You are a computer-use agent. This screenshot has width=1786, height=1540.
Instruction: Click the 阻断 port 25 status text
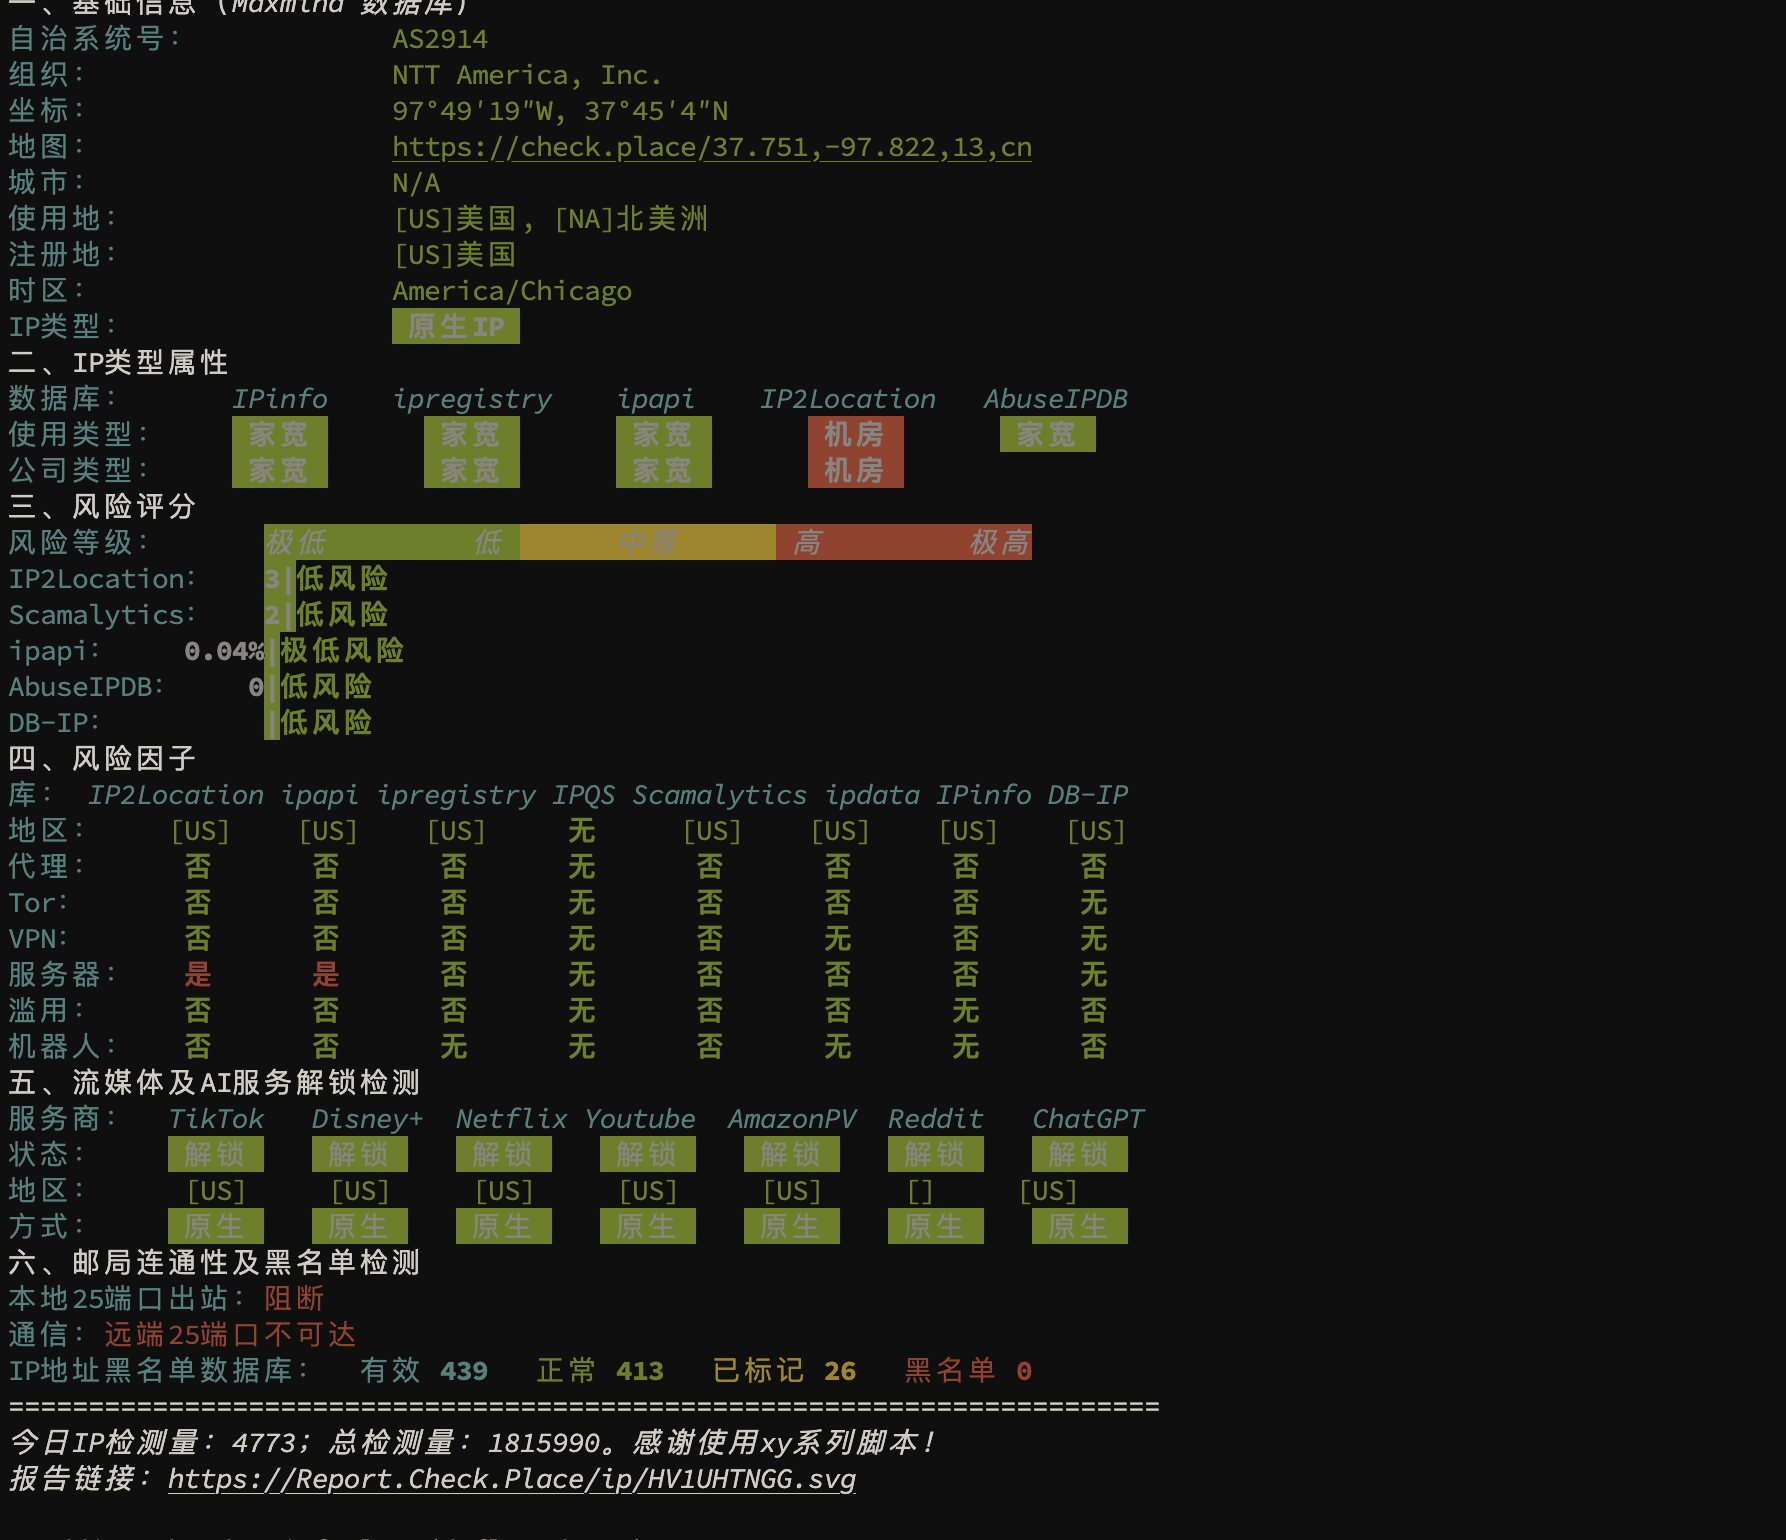coord(294,1298)
